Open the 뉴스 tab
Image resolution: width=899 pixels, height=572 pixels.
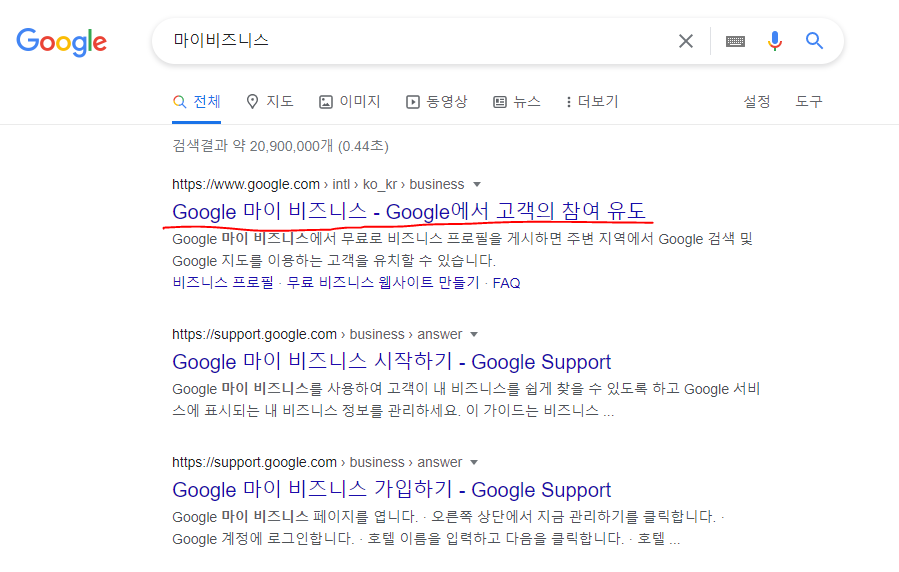(x=517, y=102)
